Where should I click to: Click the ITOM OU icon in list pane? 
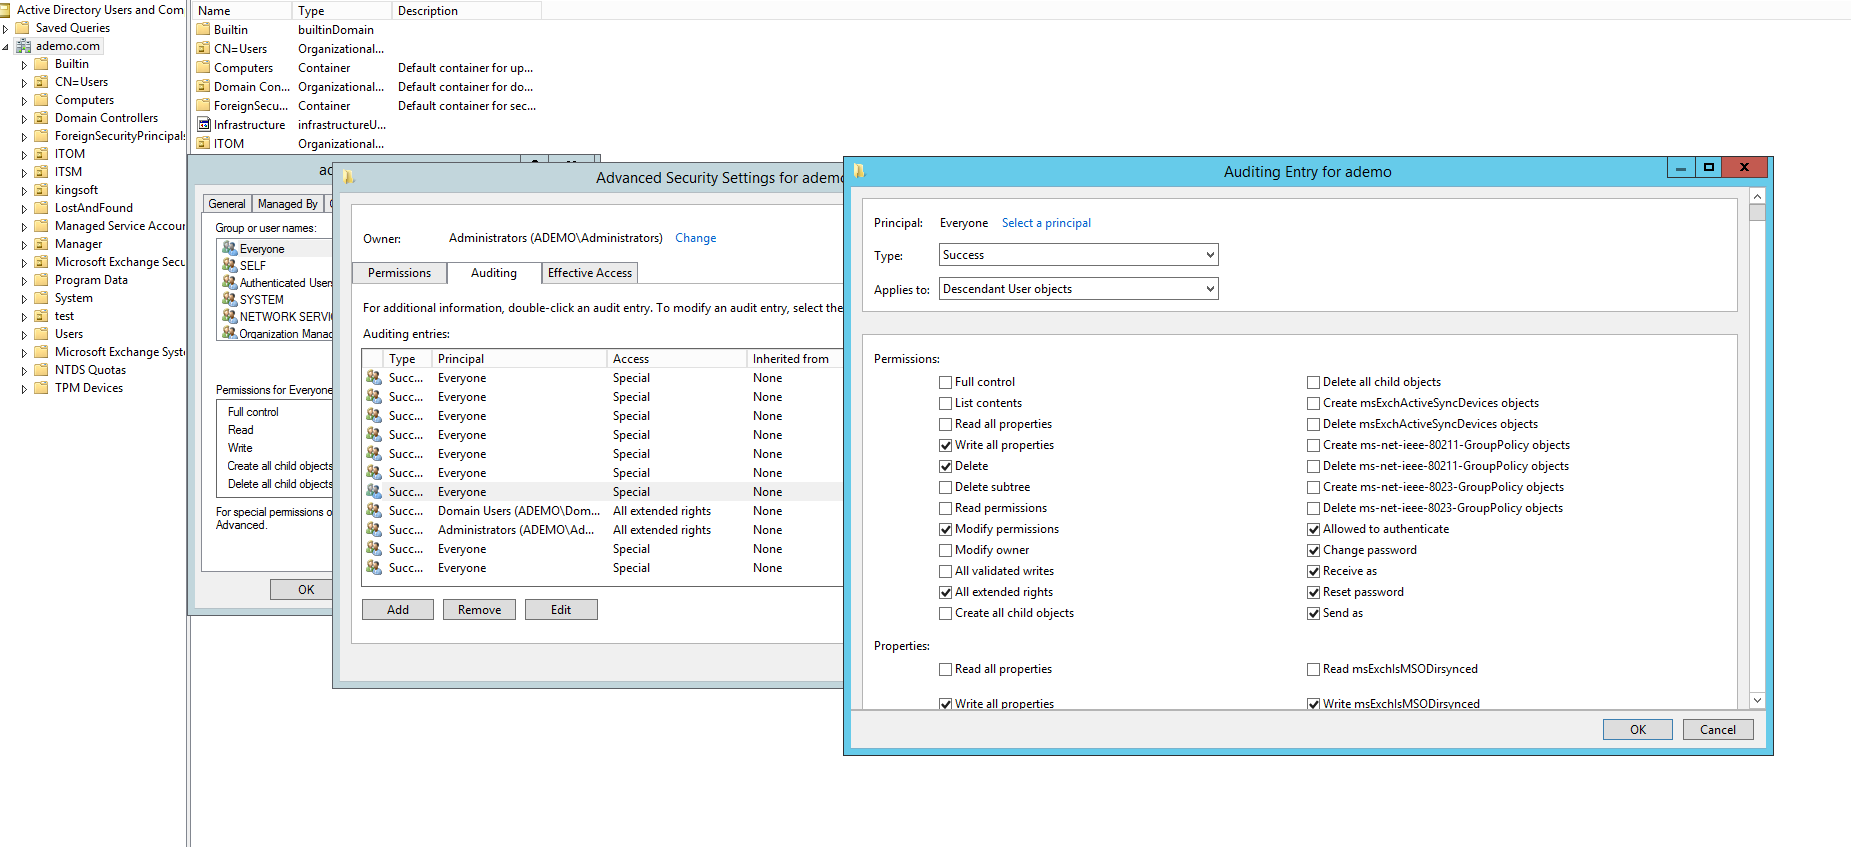204,144
